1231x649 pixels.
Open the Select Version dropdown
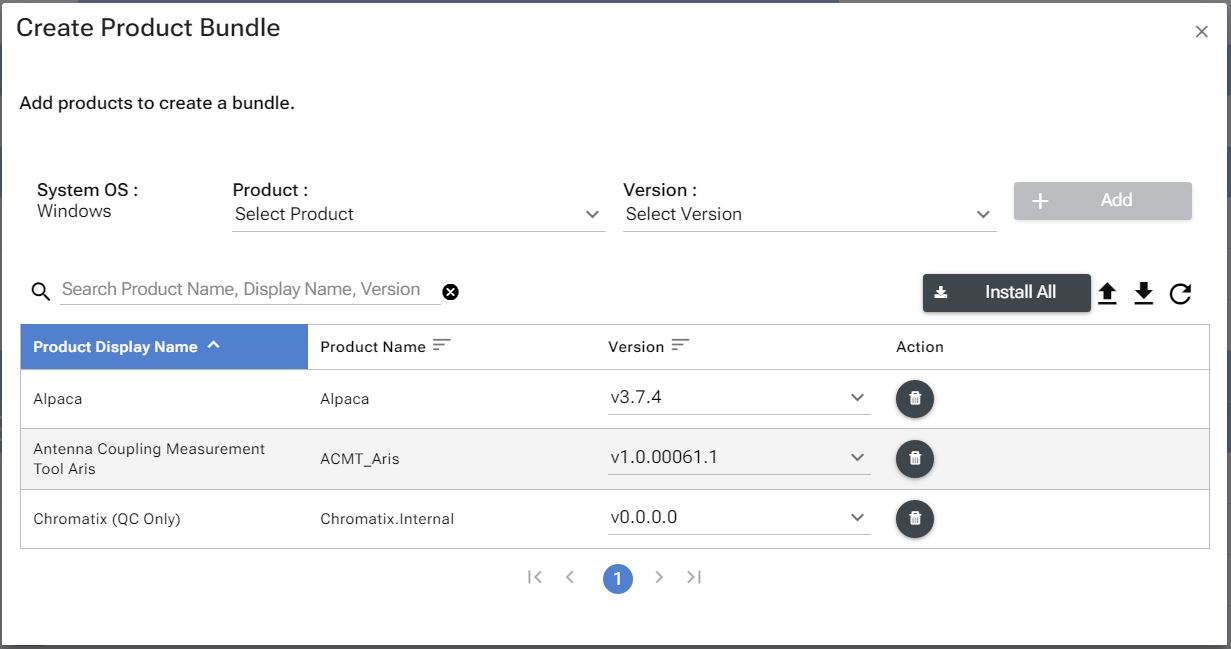[808, 214]
